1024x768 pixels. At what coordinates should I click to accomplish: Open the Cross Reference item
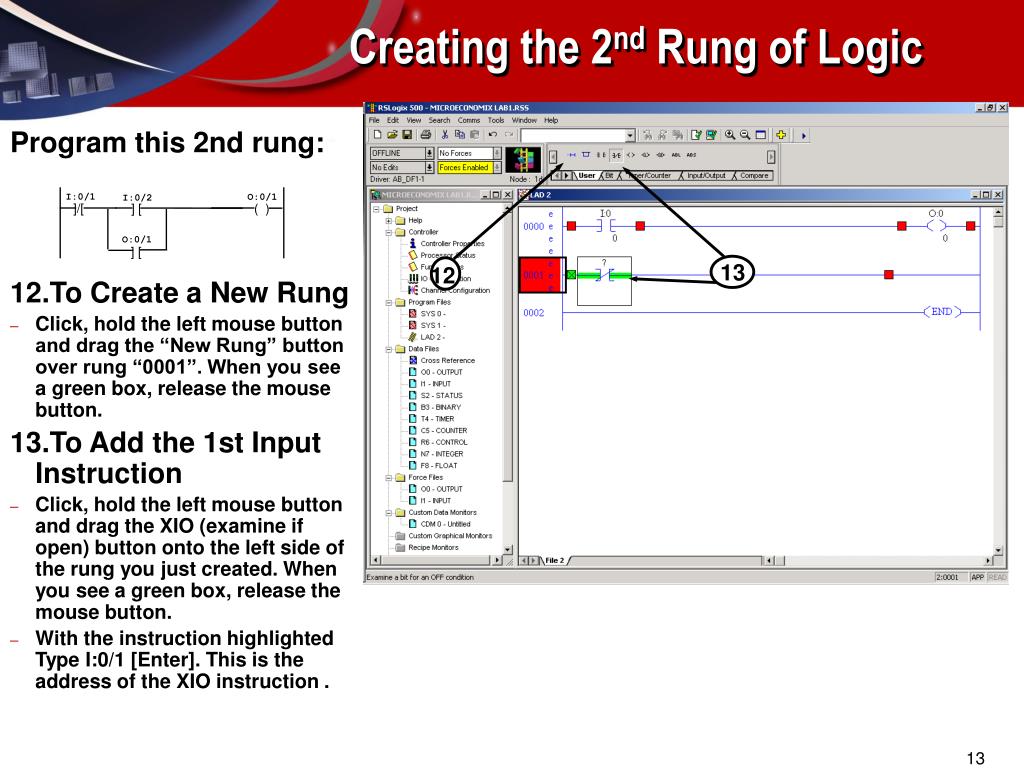447,360
